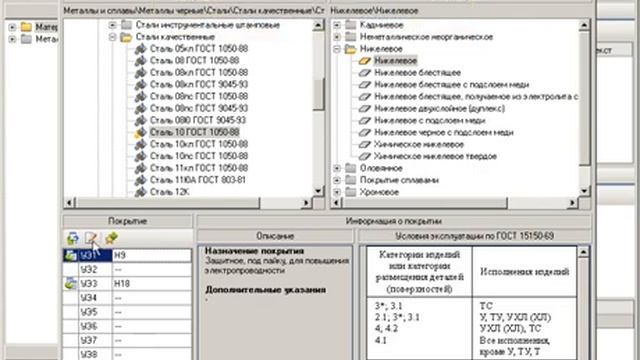The width and height of the screenshot is (640, 360).
Task: Click the Н18 cell
Action: coord(152,284)
